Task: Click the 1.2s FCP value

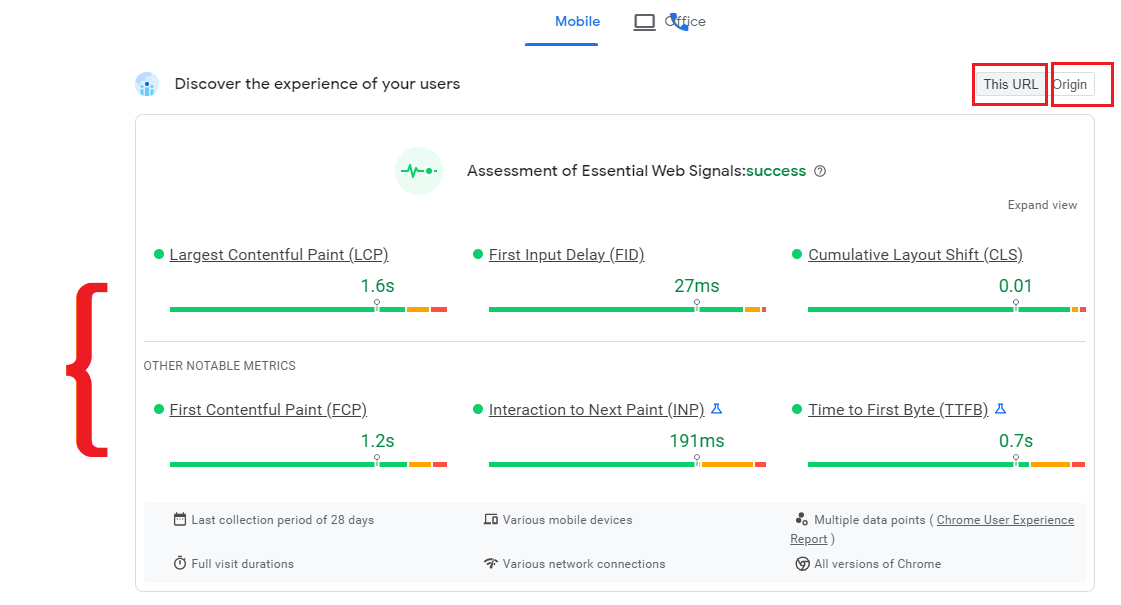Action: pos(377,441)
